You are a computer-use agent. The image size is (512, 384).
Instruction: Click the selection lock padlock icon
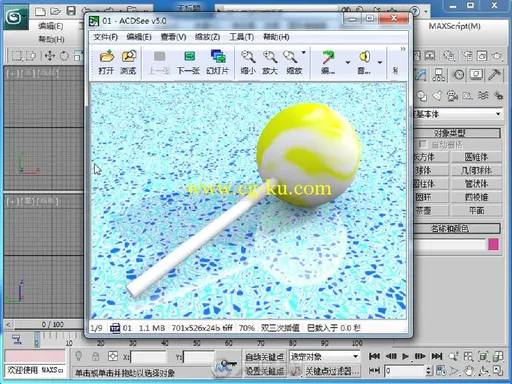click(x=96, y=357)
